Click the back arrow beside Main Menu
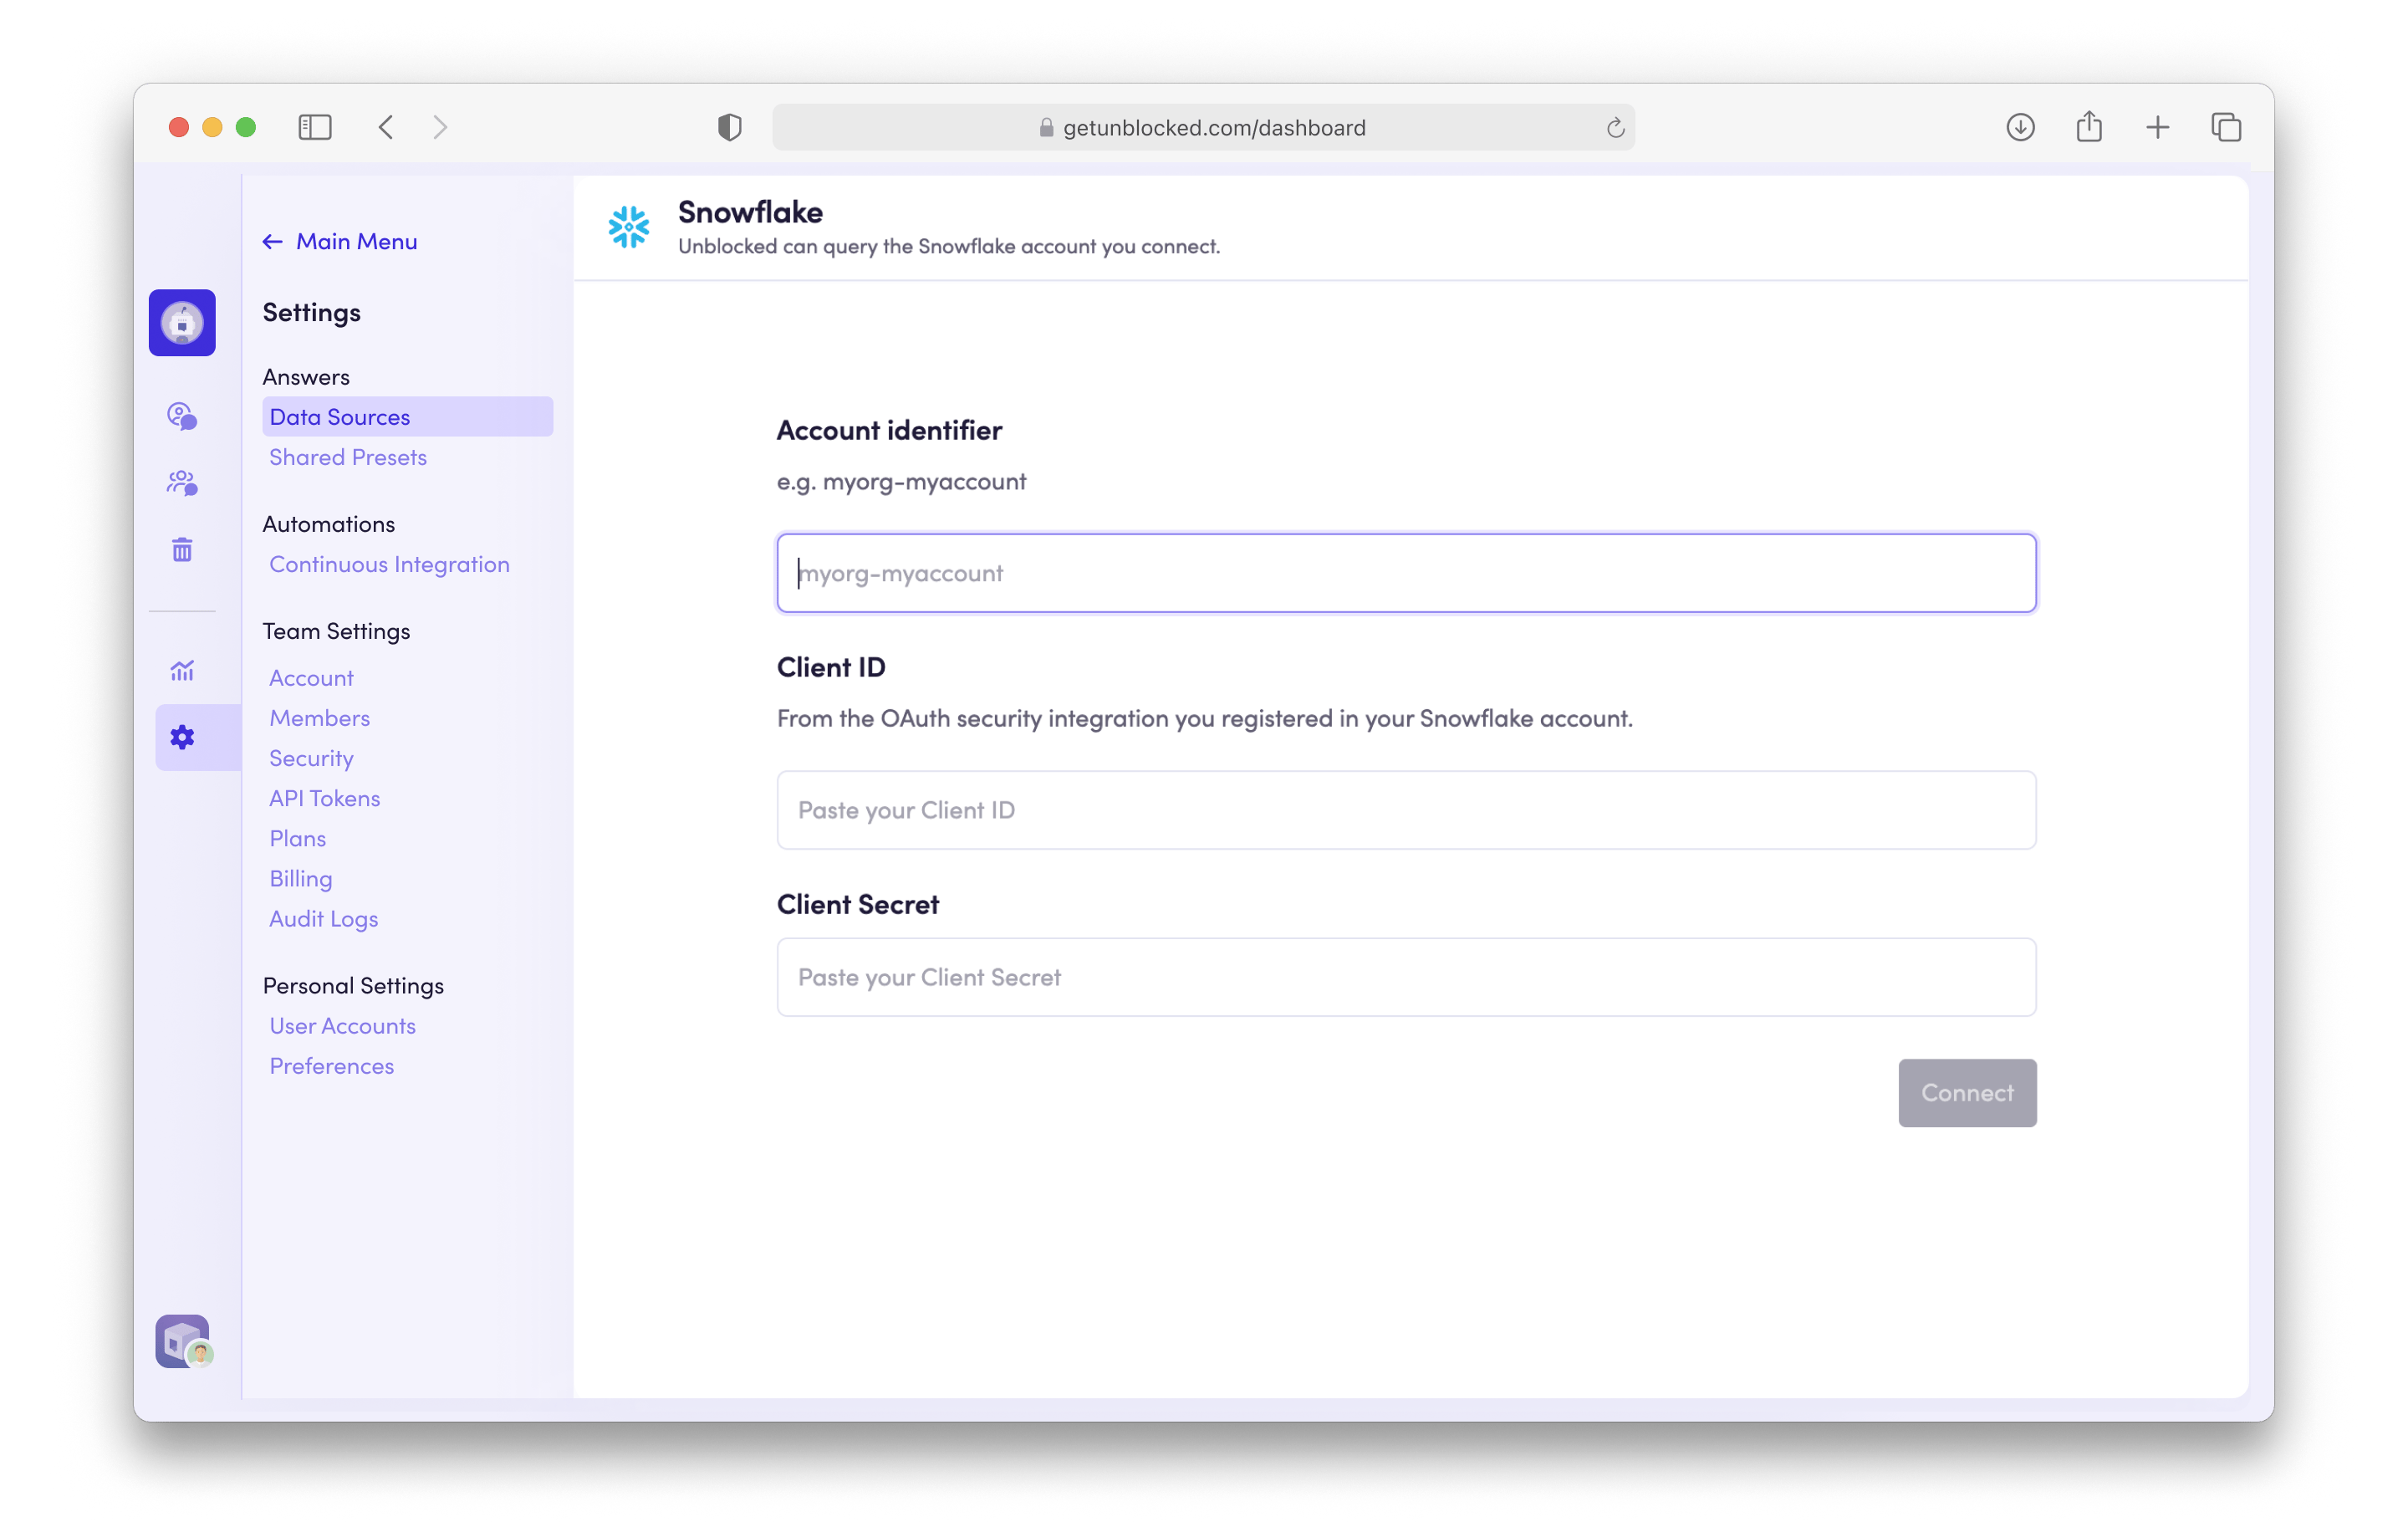The width and height of the screenshot is (2408, 1522). [272, 242]
